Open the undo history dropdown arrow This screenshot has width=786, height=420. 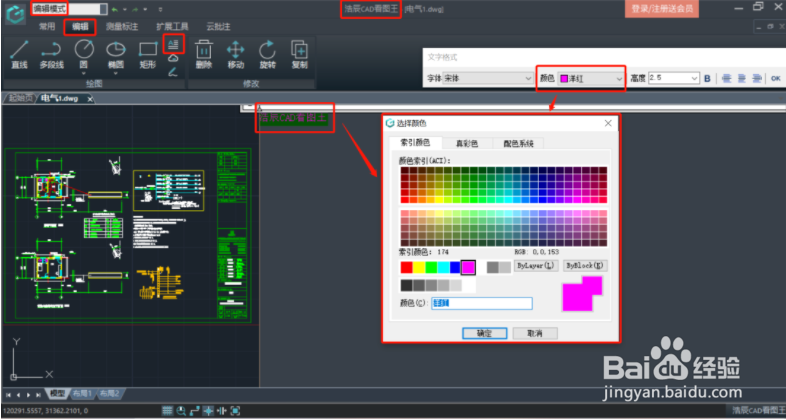(125, 10)
